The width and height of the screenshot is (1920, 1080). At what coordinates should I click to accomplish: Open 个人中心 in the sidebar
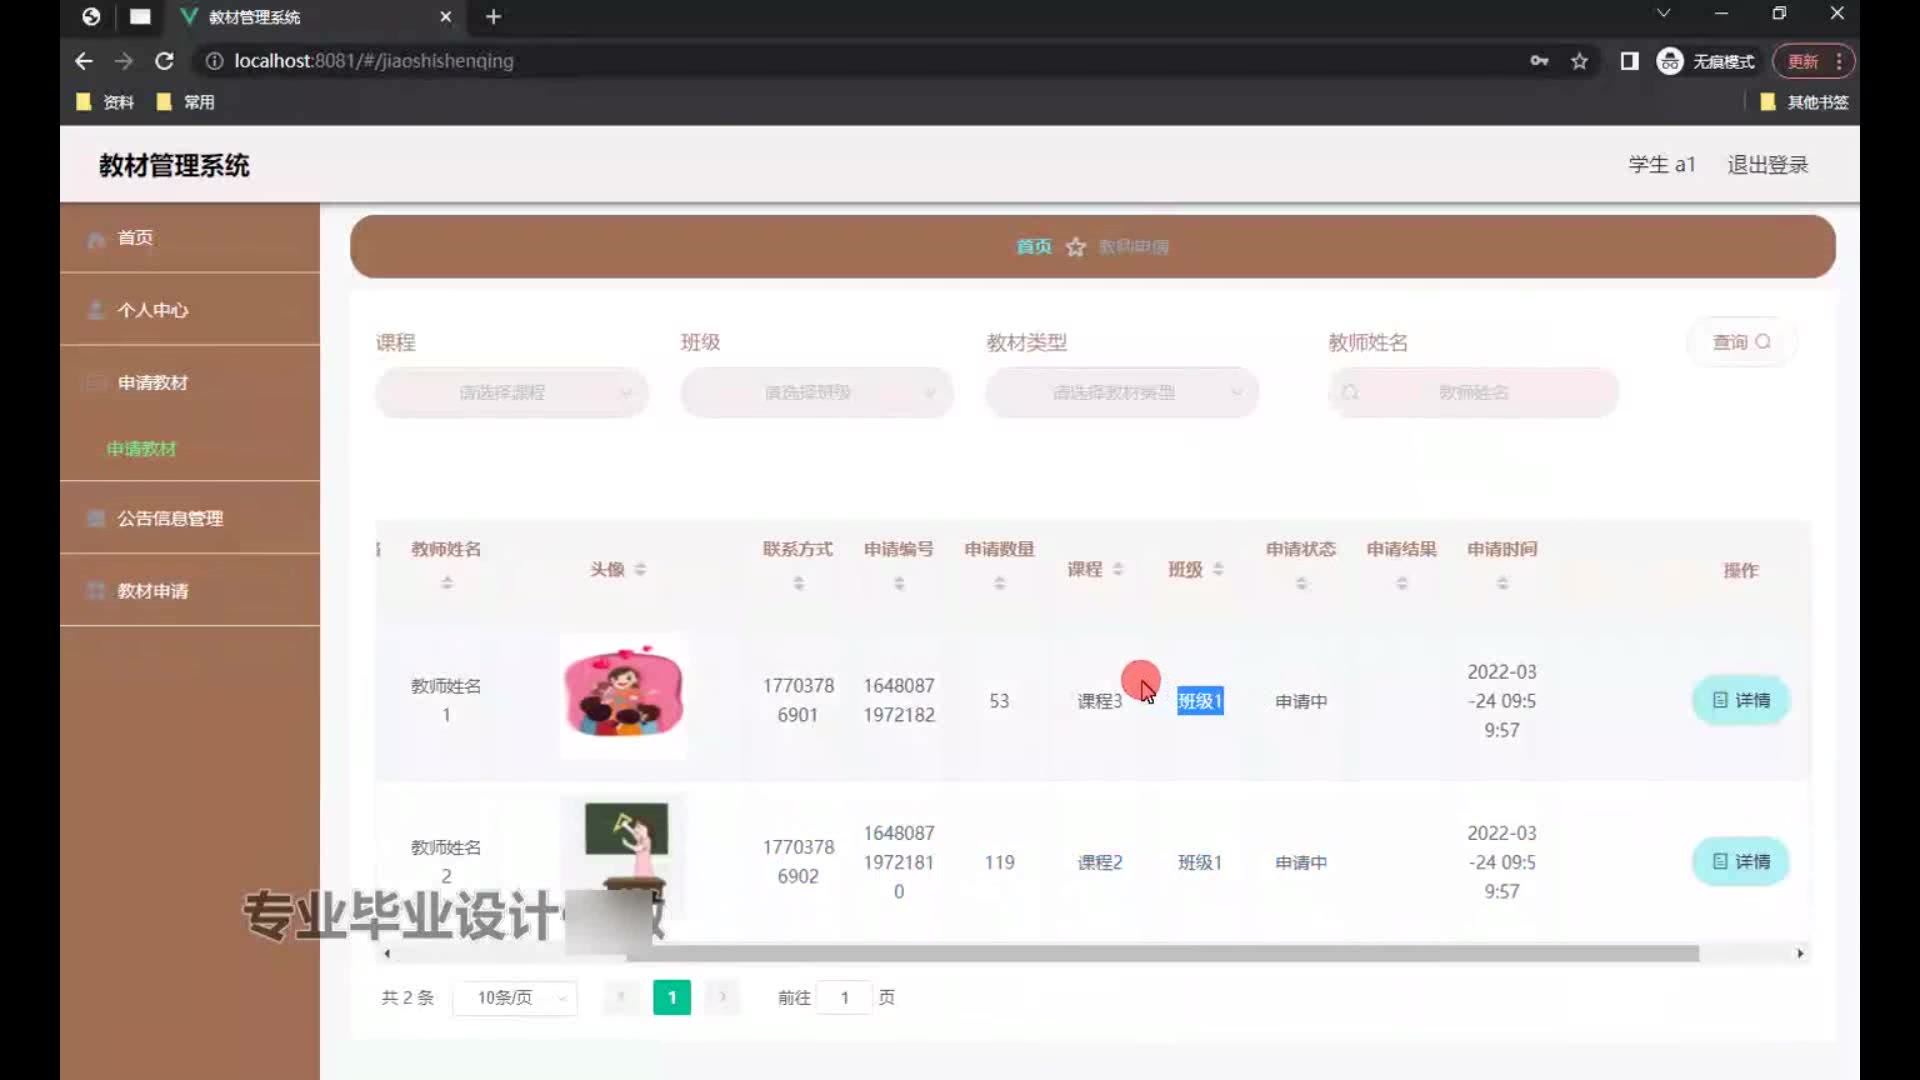click(x=152, y=310)
